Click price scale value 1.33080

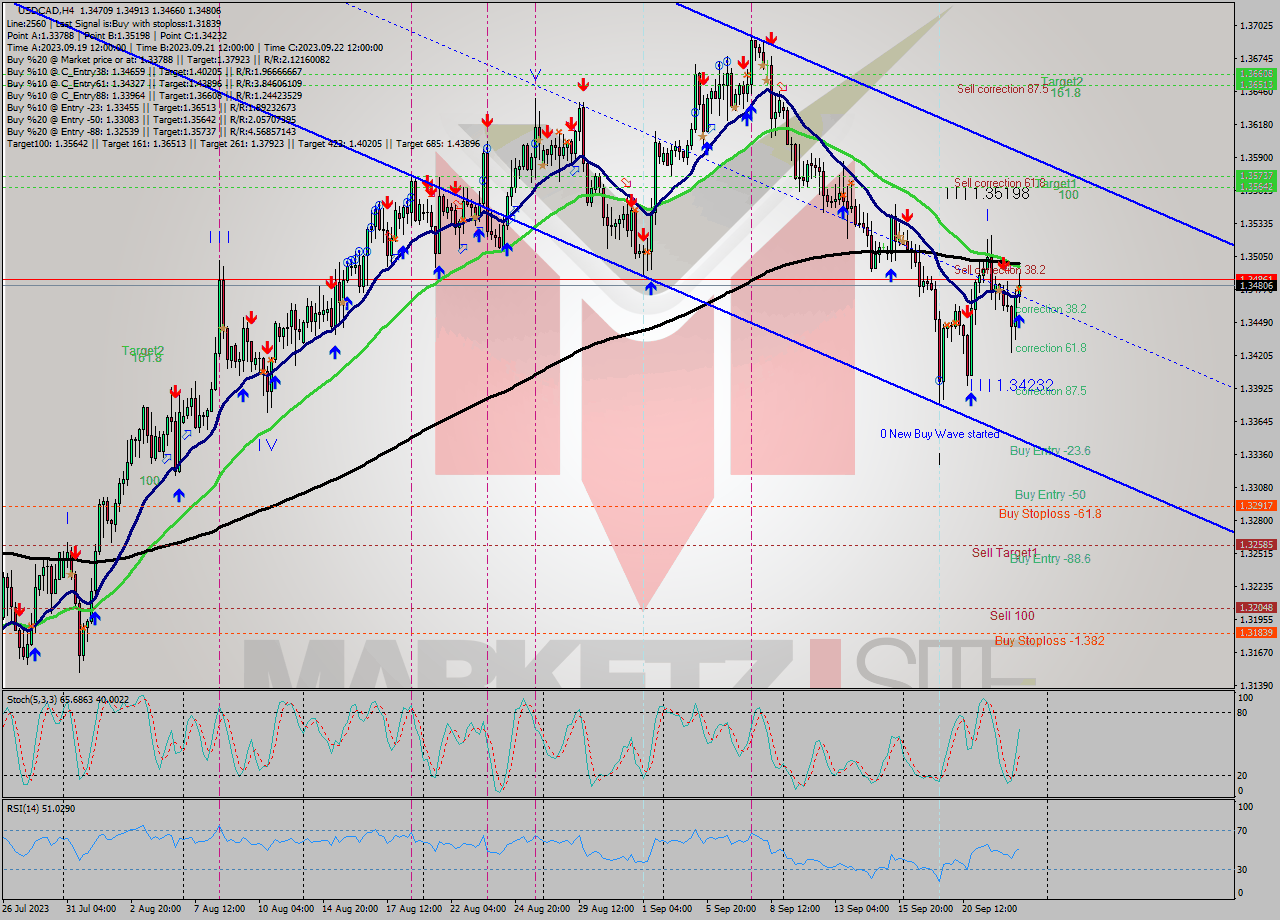click(x=1256, y=487)
